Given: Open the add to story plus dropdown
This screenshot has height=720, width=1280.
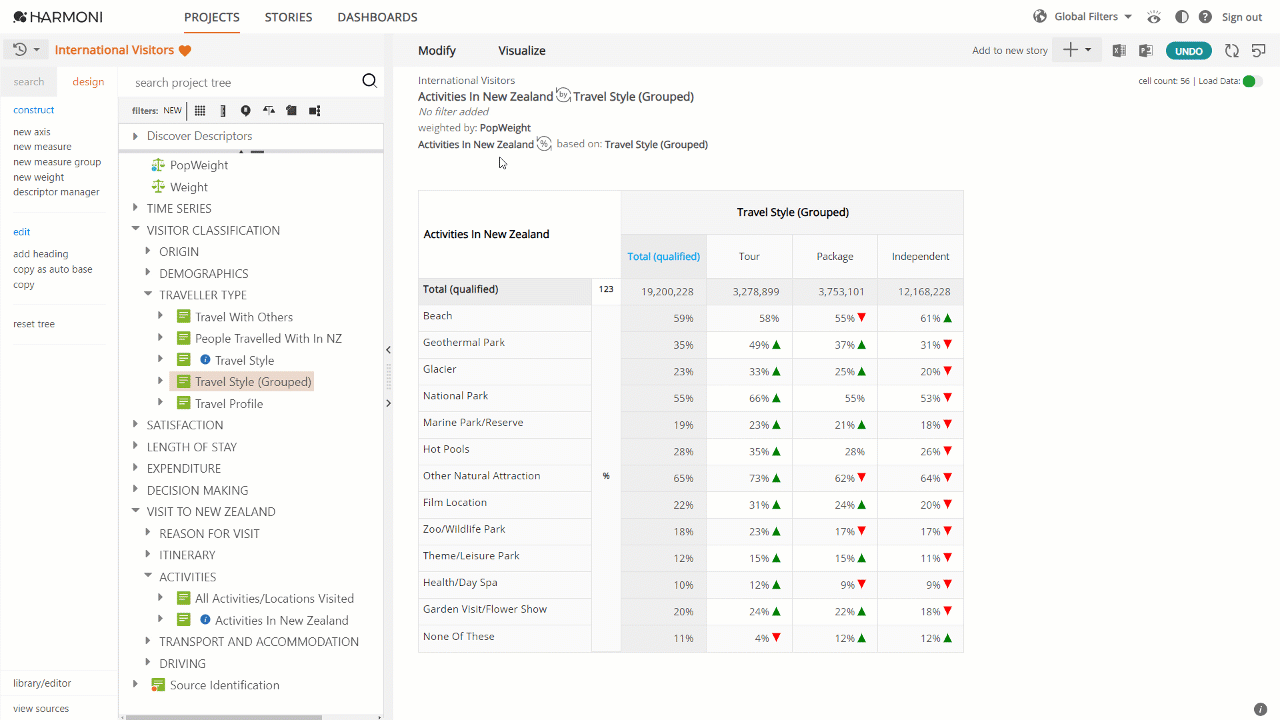Looking at the screenshot, I should 1077,50.
